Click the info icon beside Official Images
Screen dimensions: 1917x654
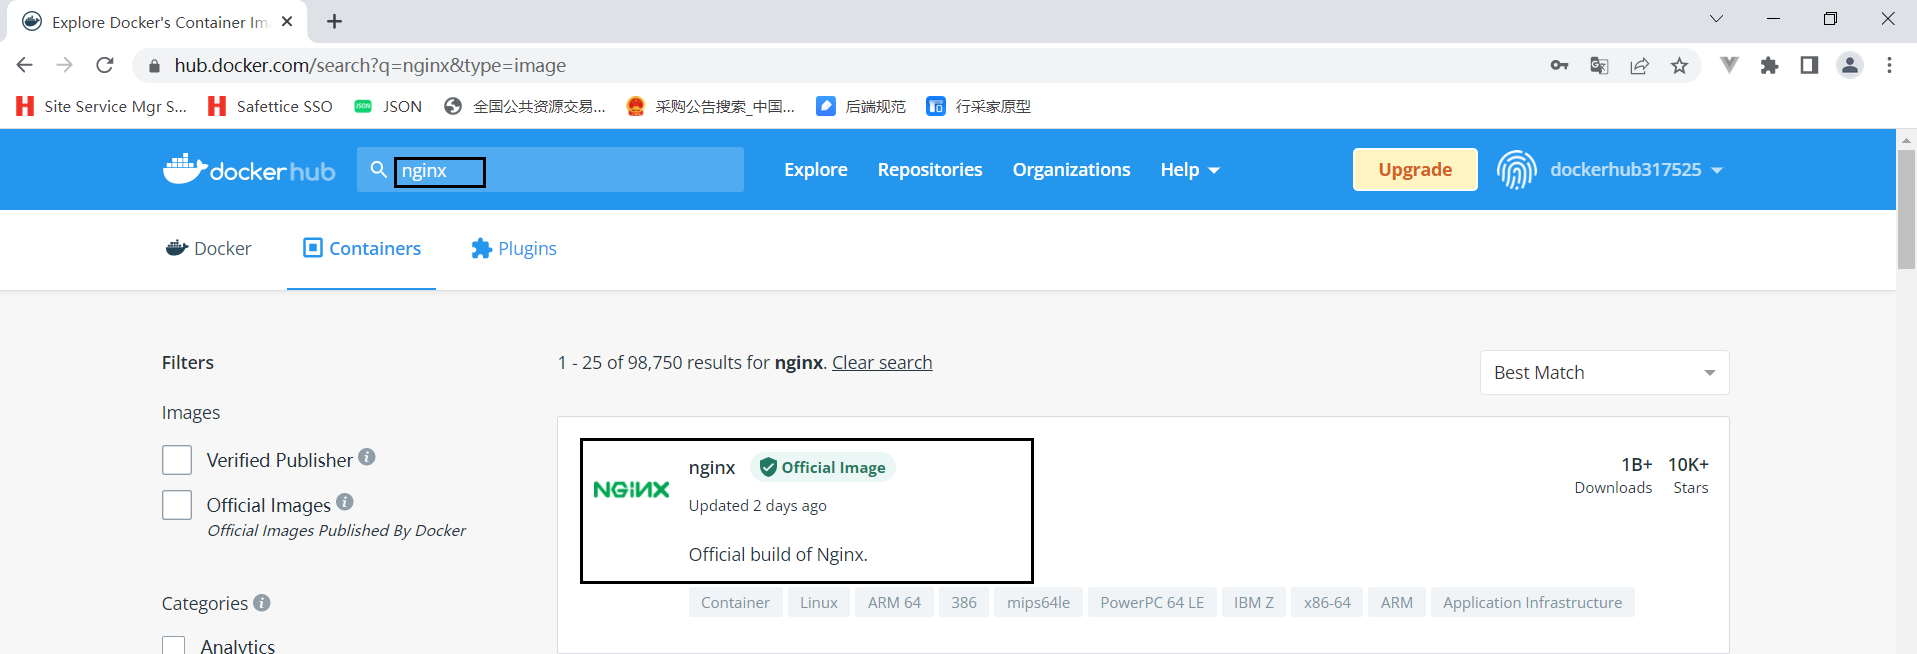click(345, 502)
